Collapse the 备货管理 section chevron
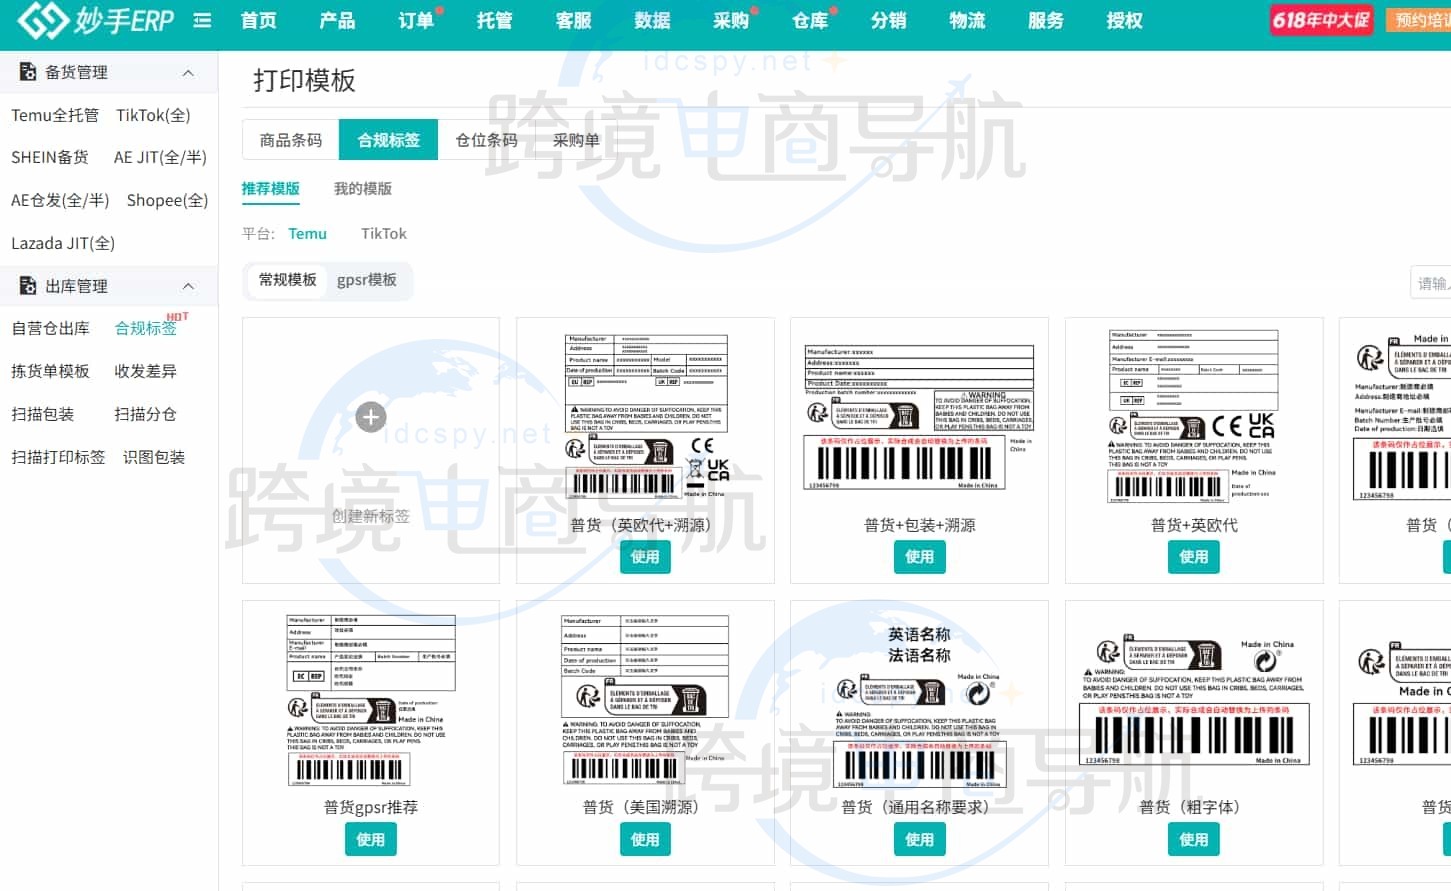 [x=186, y=70]
